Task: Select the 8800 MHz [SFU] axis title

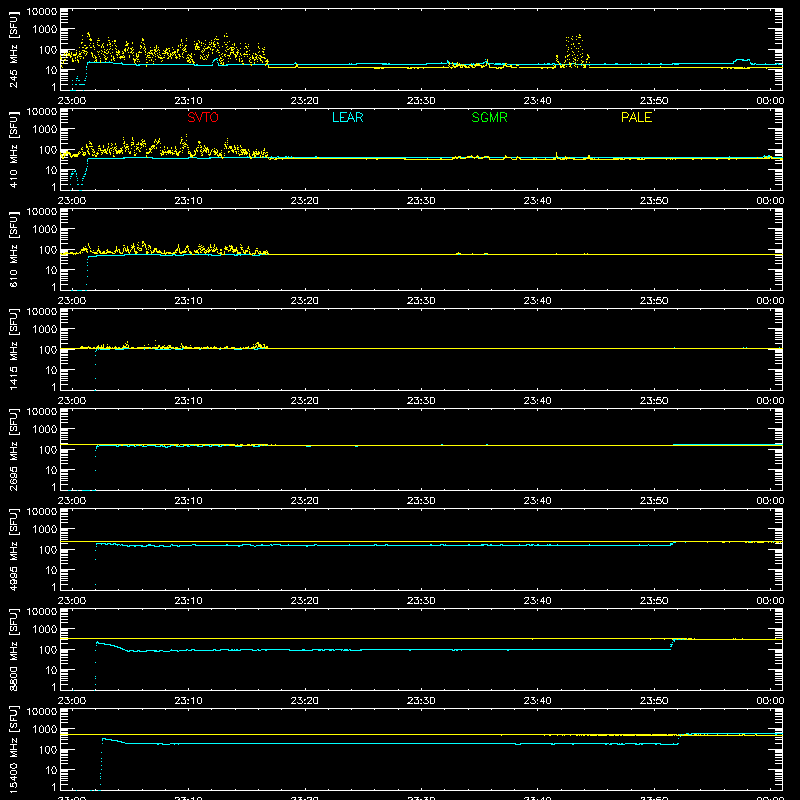Action: pos(13,649)
